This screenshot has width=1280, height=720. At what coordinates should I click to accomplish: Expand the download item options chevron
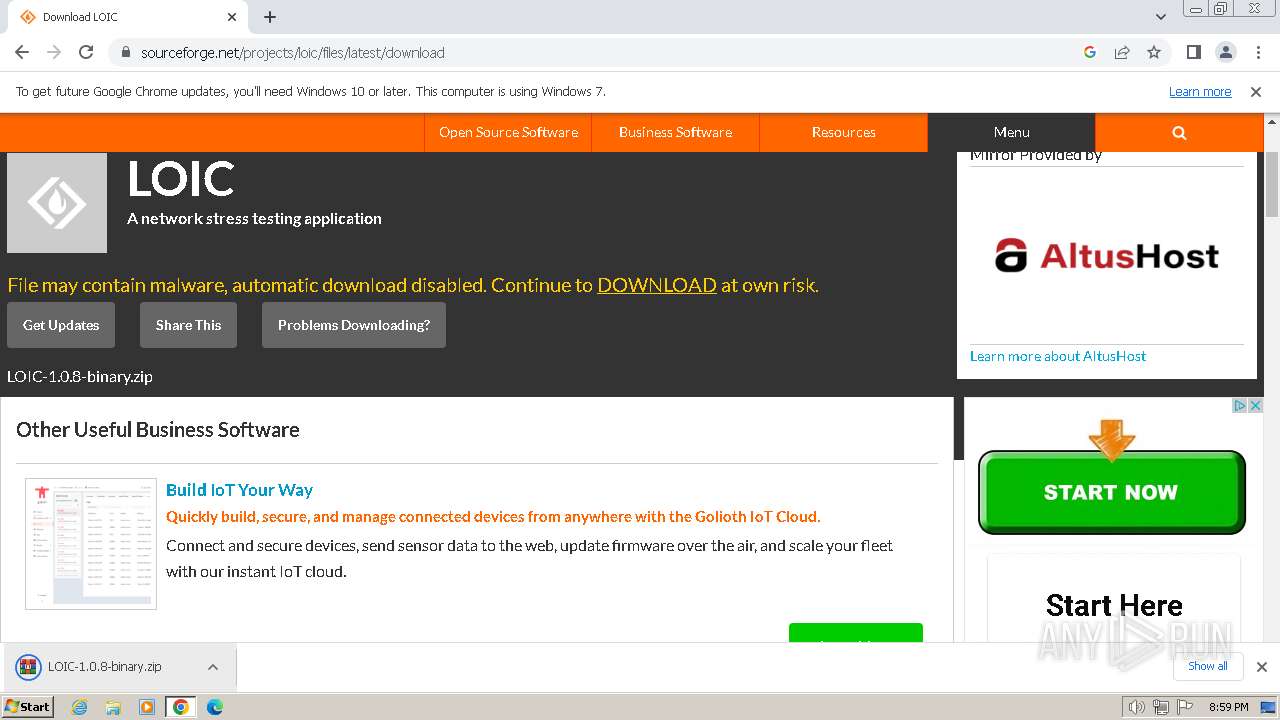[213, 667]
